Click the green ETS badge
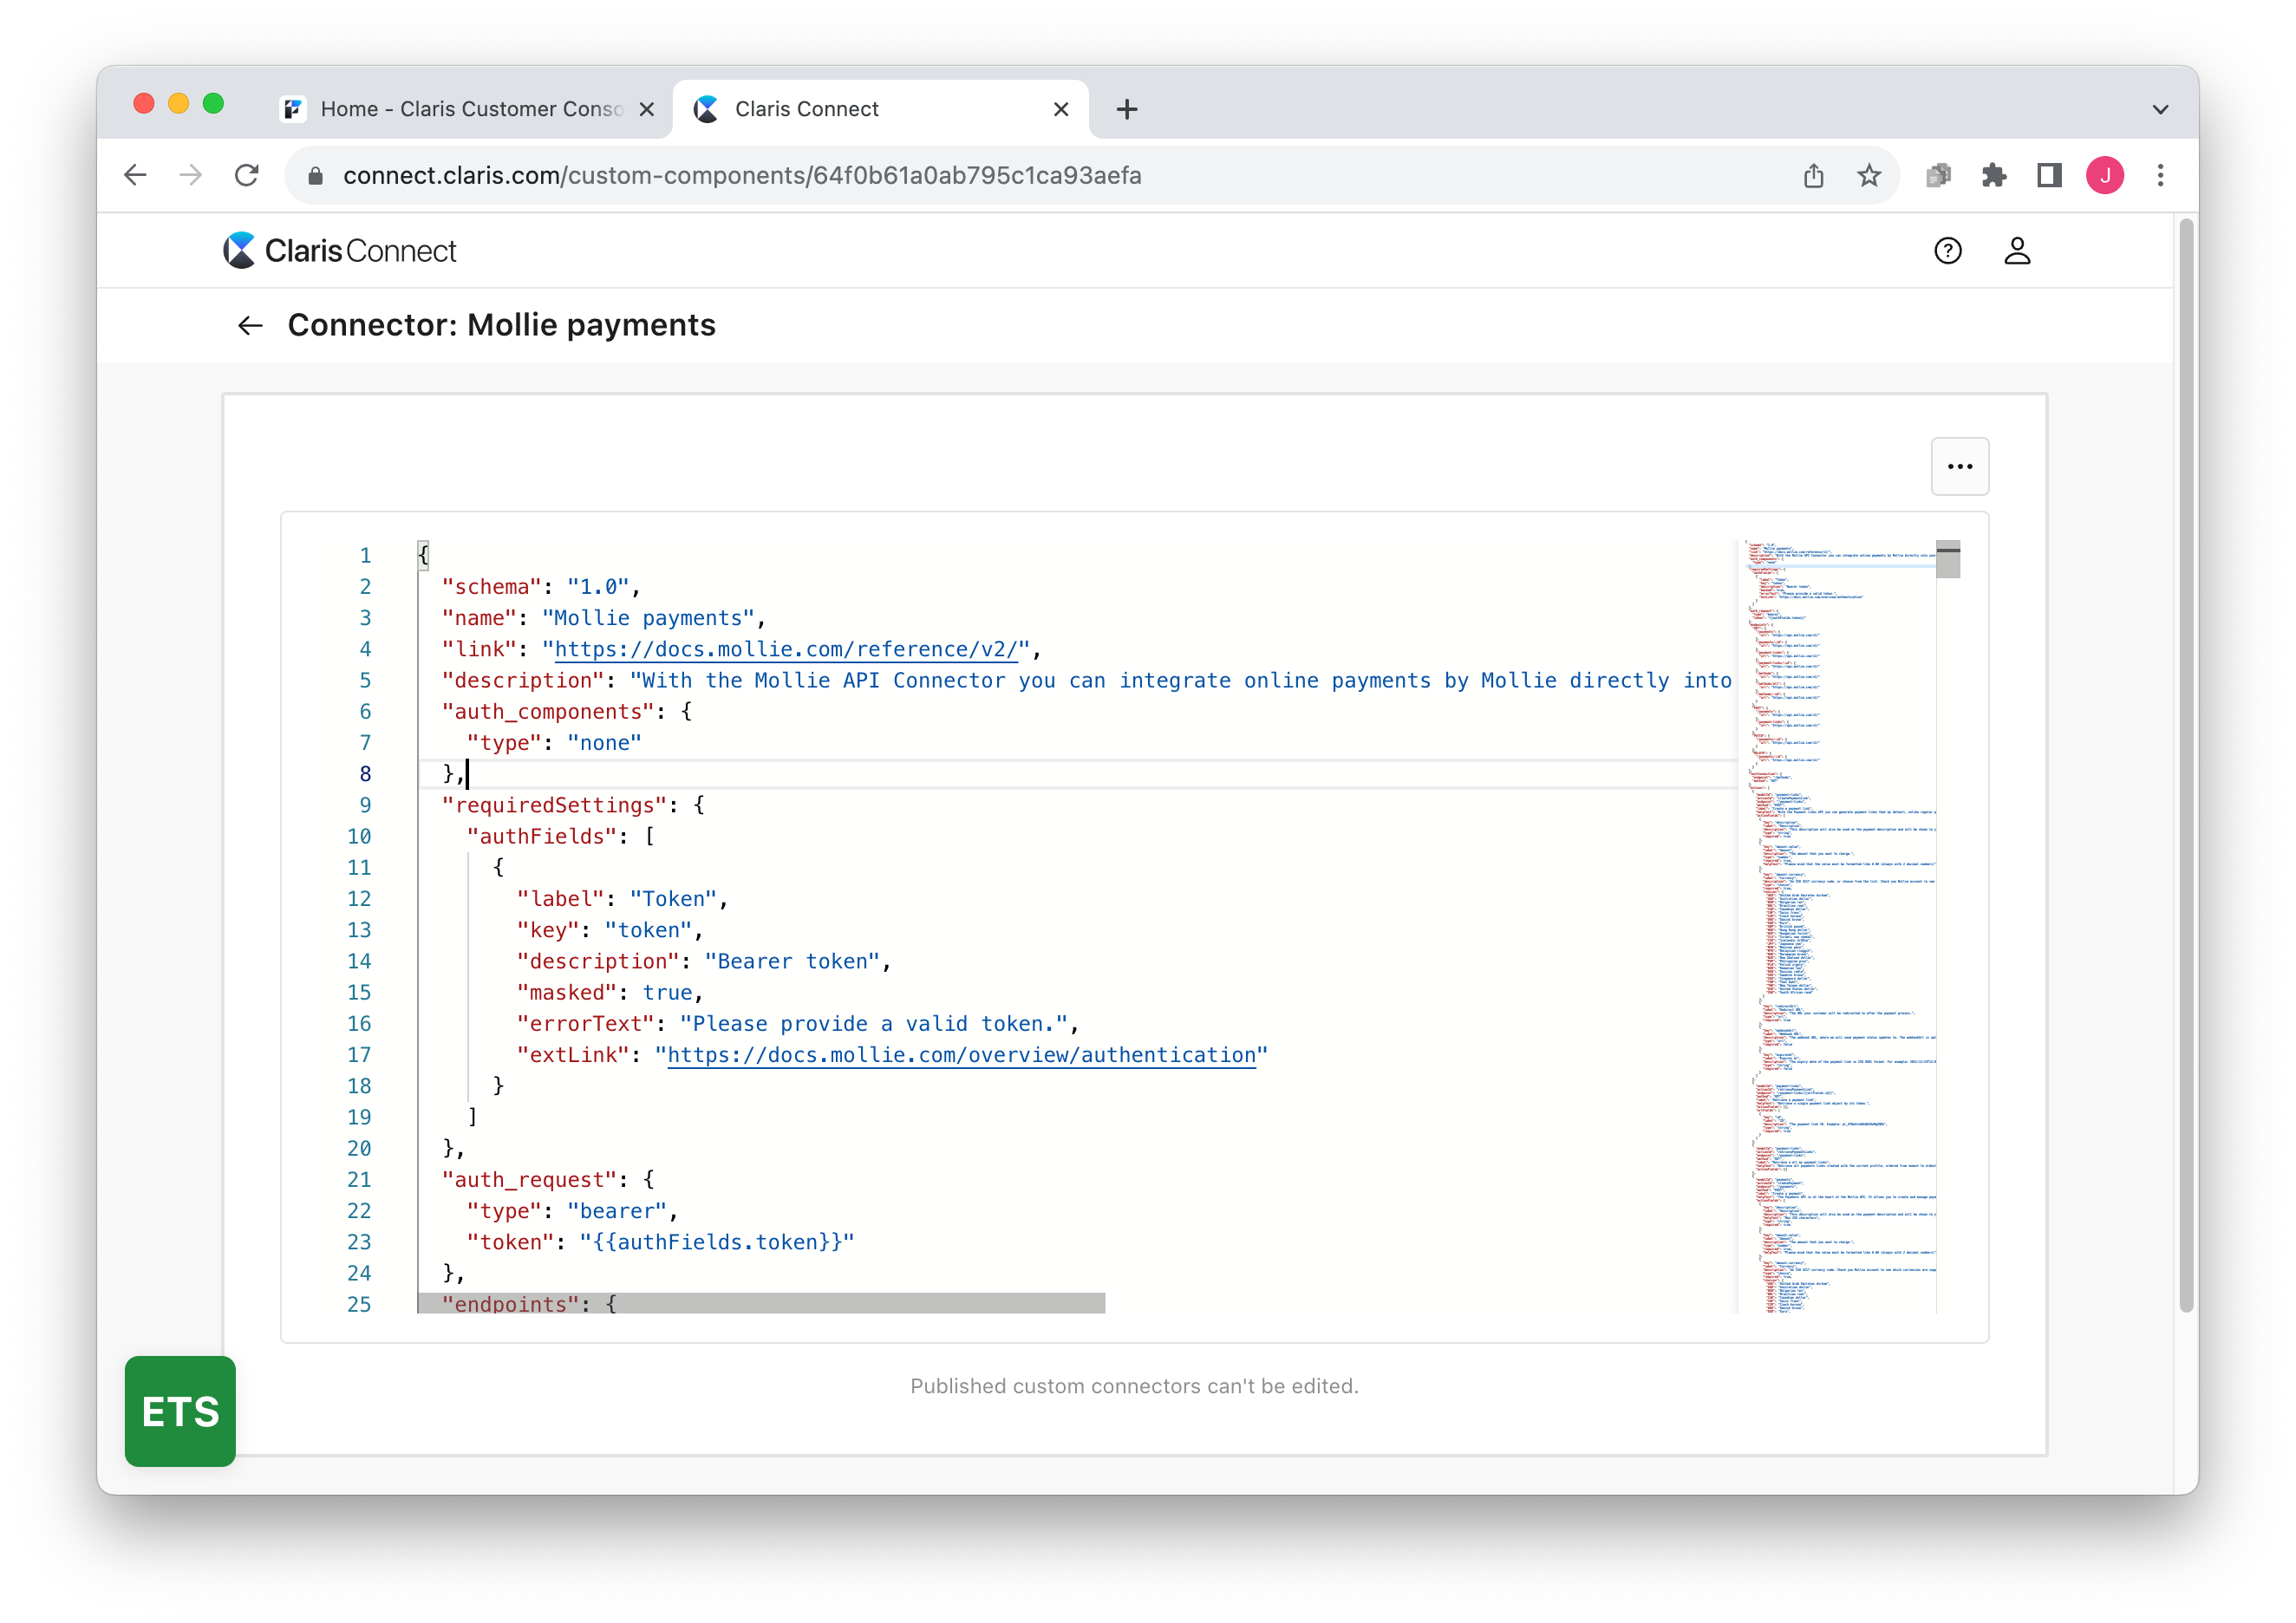2296x1623 pixels. click(x=180, y=1411)
